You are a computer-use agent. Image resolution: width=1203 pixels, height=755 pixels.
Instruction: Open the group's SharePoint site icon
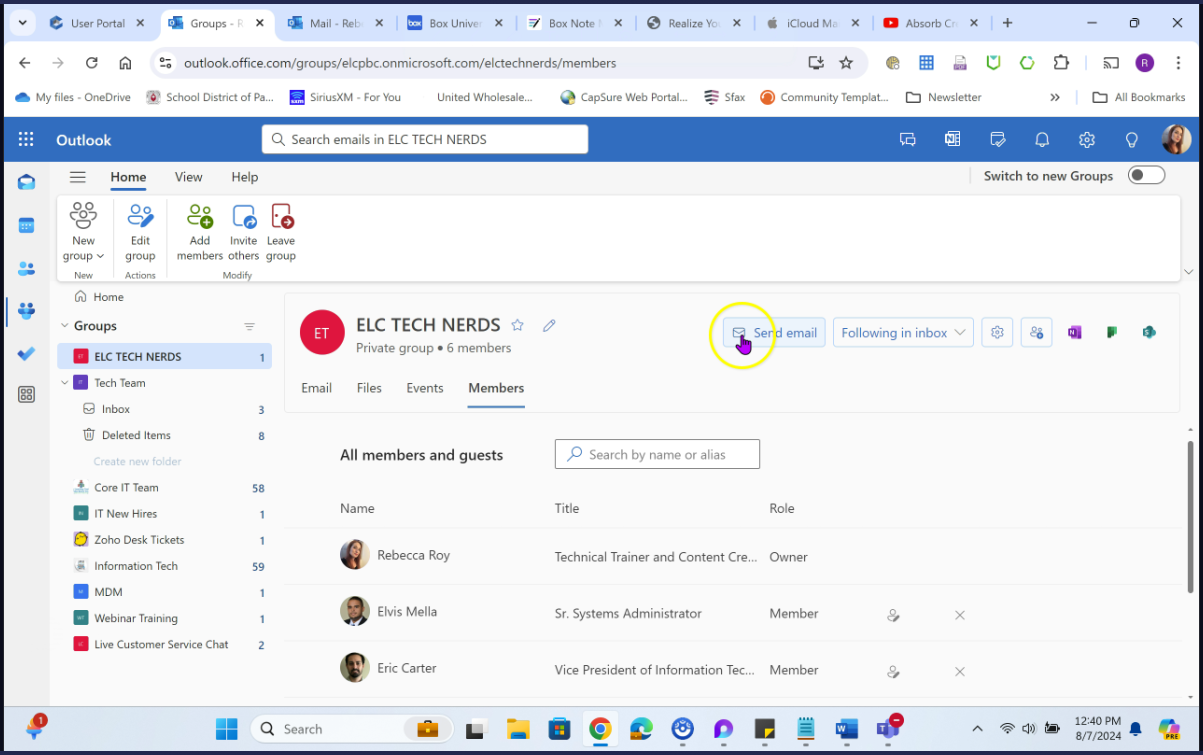1149,333
